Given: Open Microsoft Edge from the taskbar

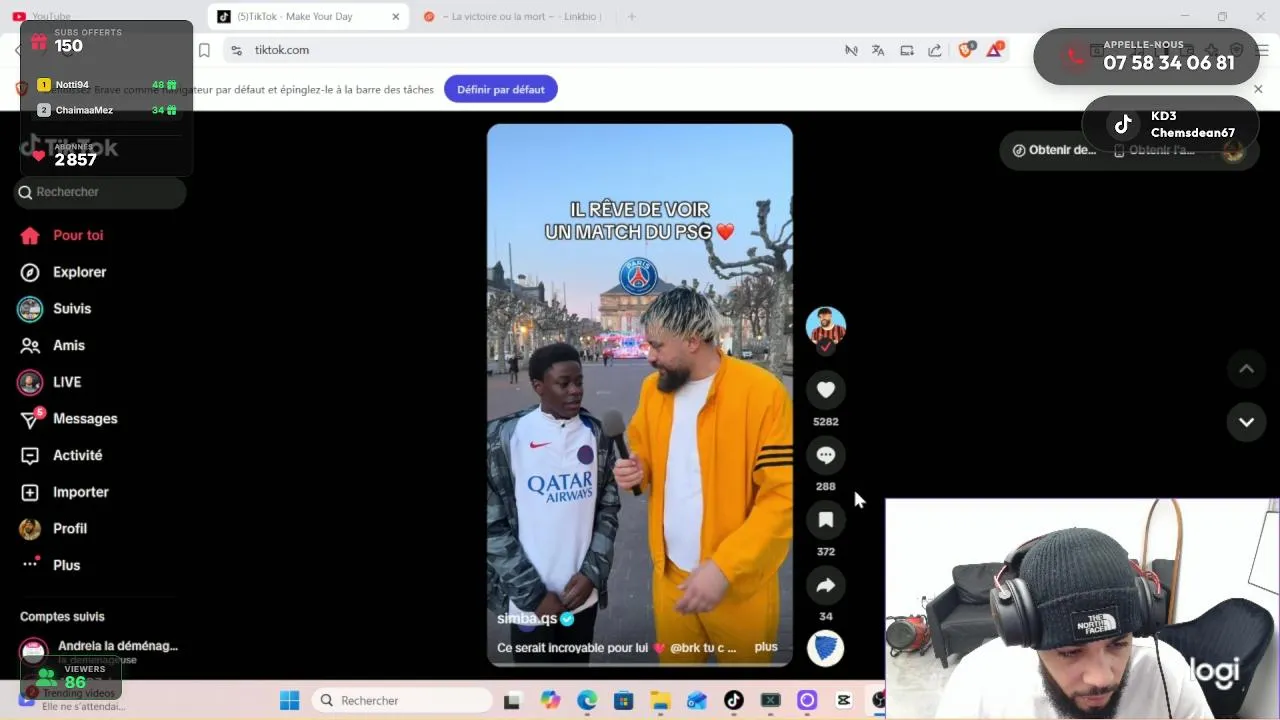Looking at the screenshot, I should (x=587, y=700).
